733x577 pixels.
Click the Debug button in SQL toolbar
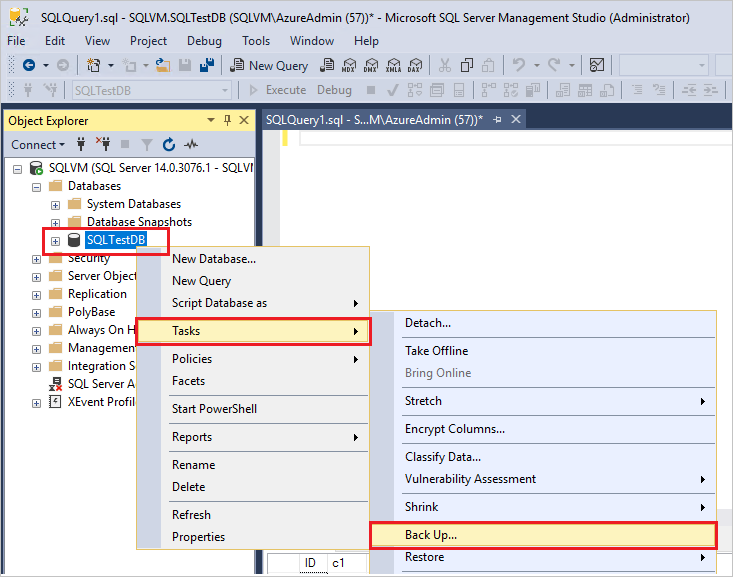tap(334, 90)
